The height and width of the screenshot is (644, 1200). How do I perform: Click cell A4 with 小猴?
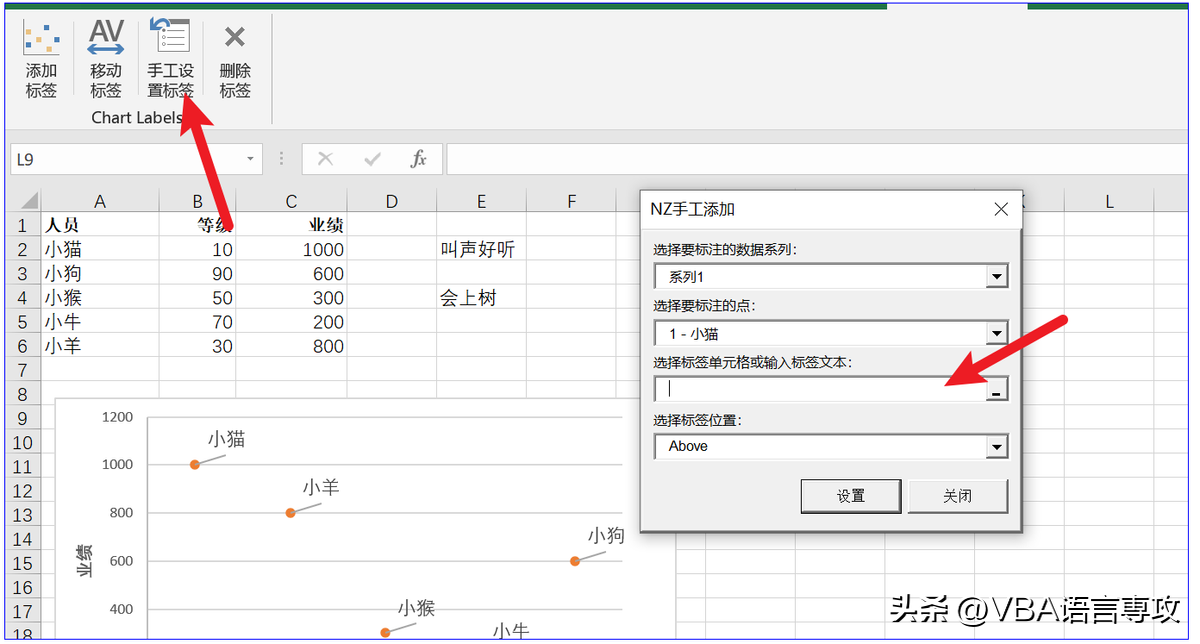pos(100,298)
